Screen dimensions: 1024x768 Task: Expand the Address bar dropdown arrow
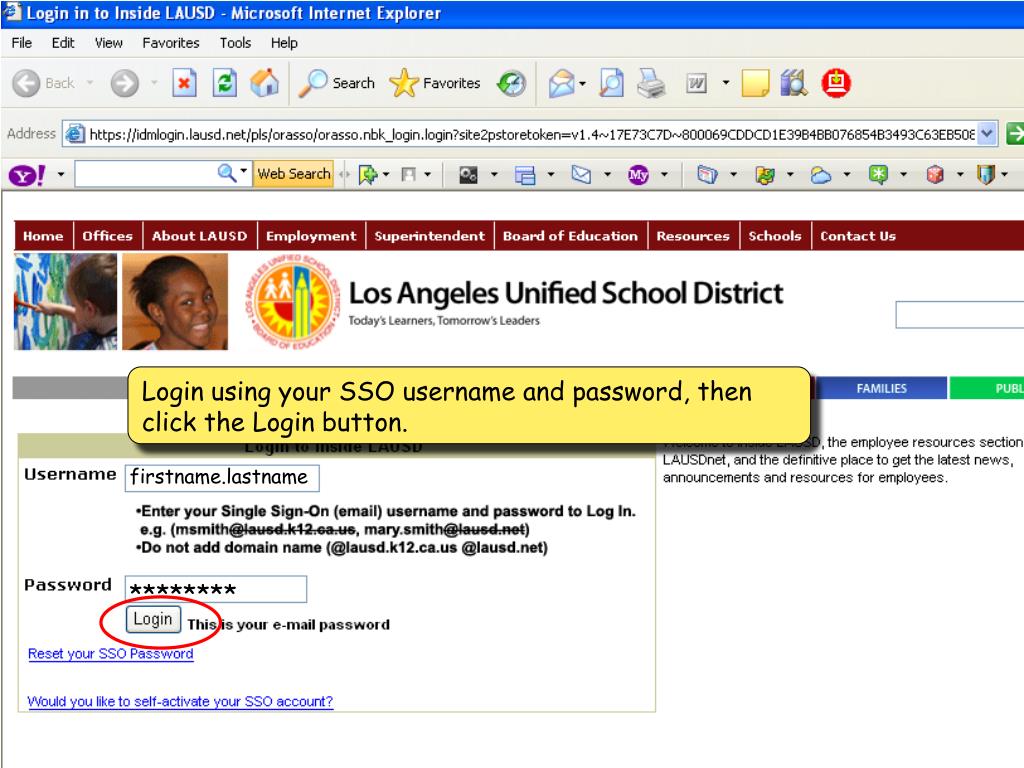tap(988, 134)
